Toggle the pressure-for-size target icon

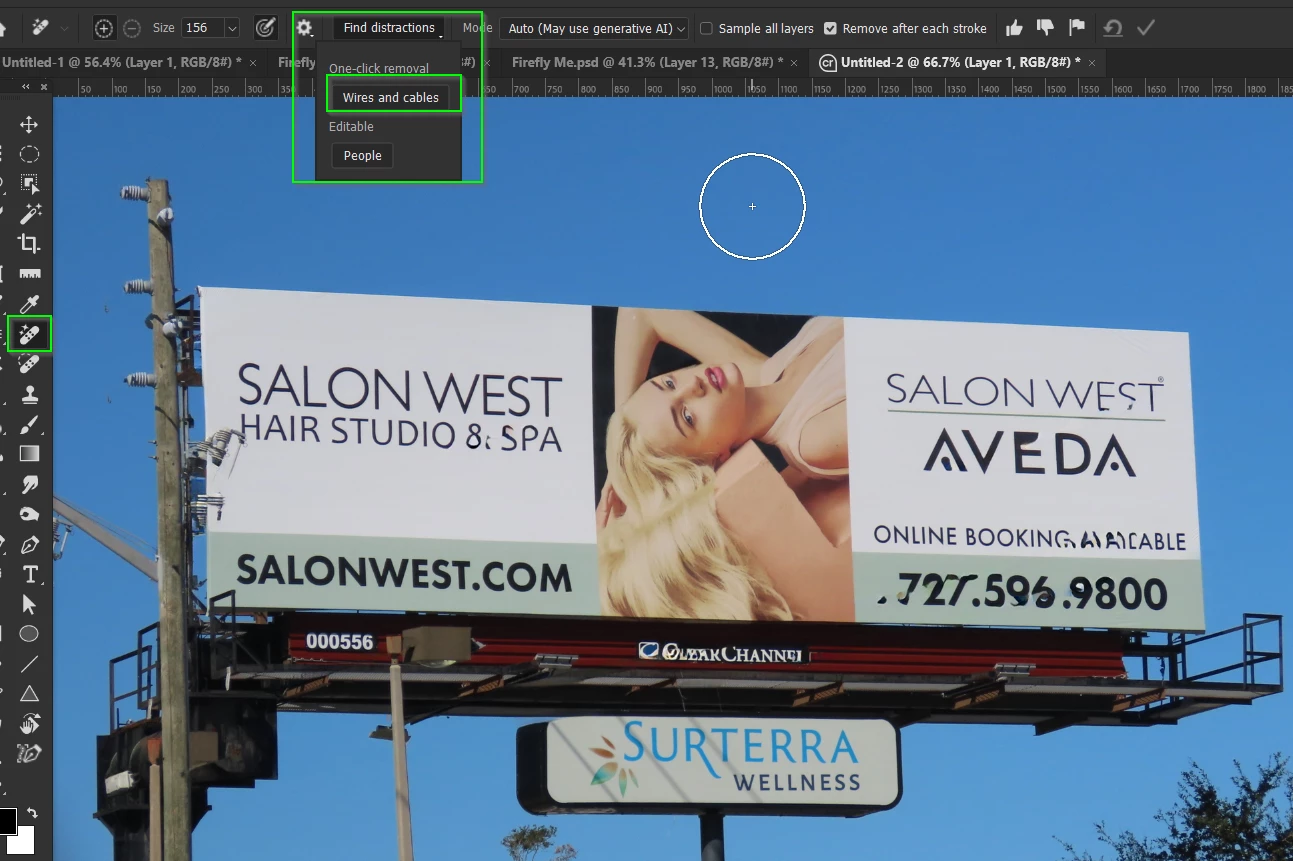[265, 28]
